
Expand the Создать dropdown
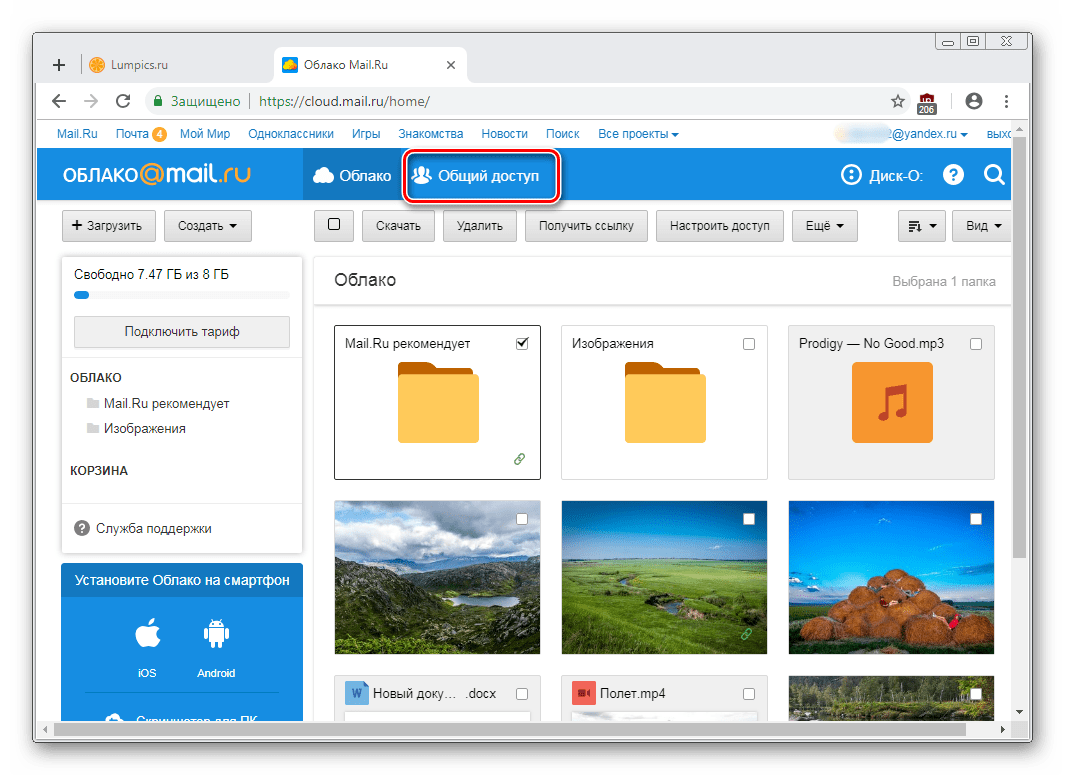coord(207,226)
